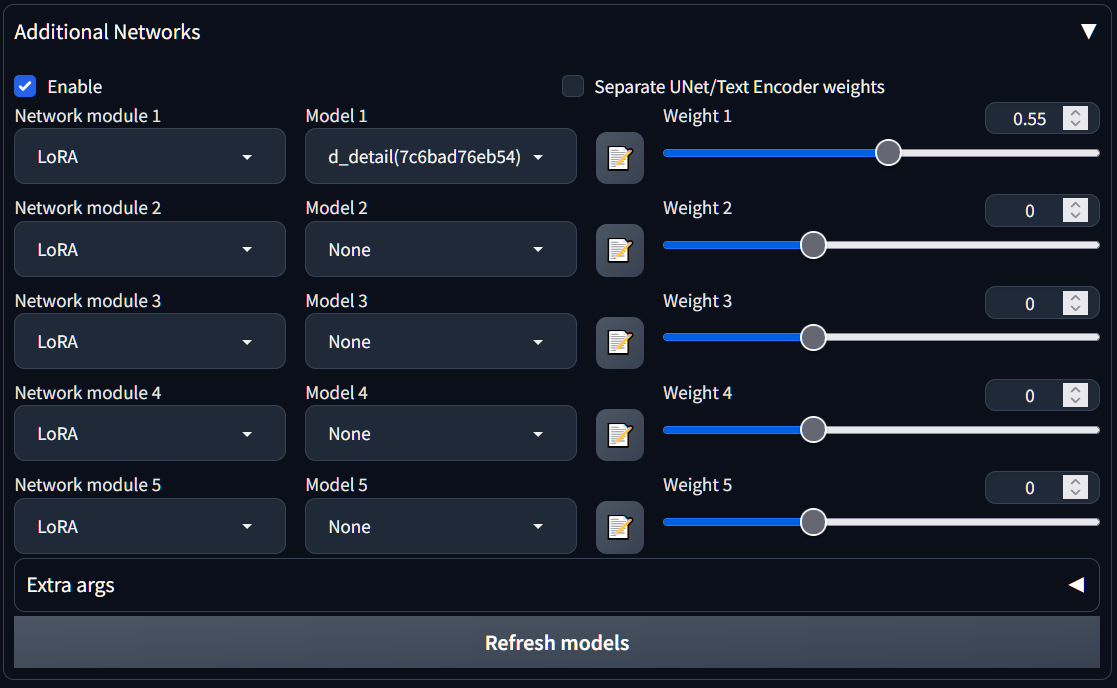Open the Model 1 d_detail dropdown

(440, 157)
